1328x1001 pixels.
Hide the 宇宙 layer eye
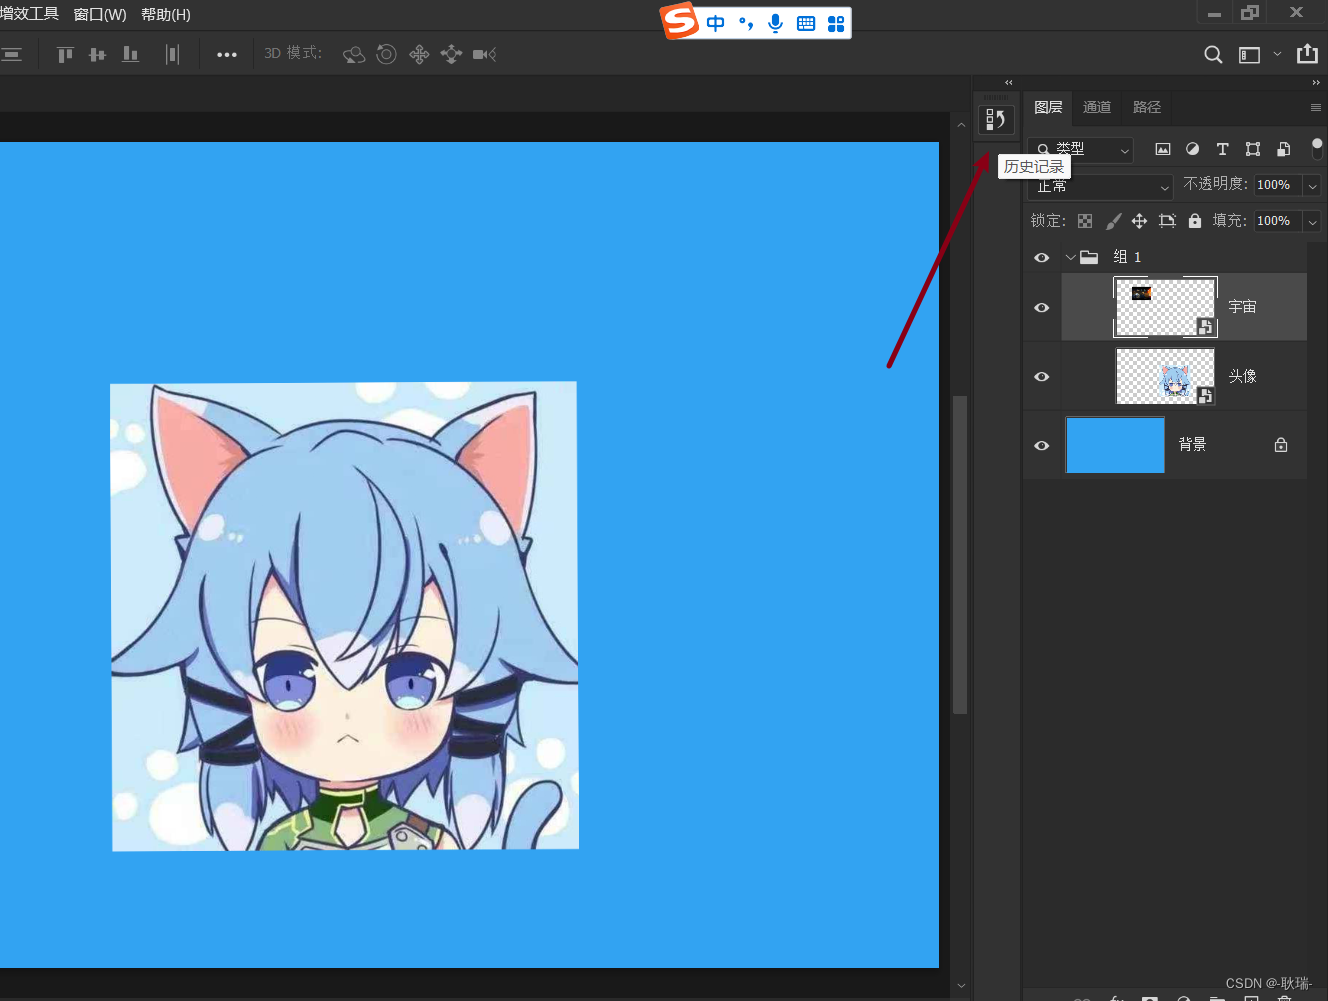[1042, 307]
